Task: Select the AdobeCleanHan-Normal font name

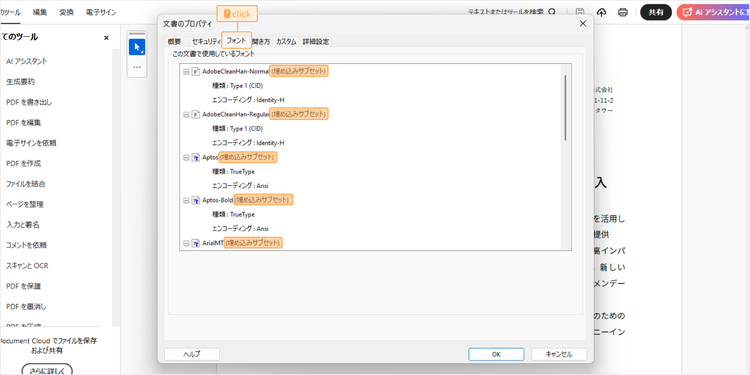Action: tap(236, 72)
